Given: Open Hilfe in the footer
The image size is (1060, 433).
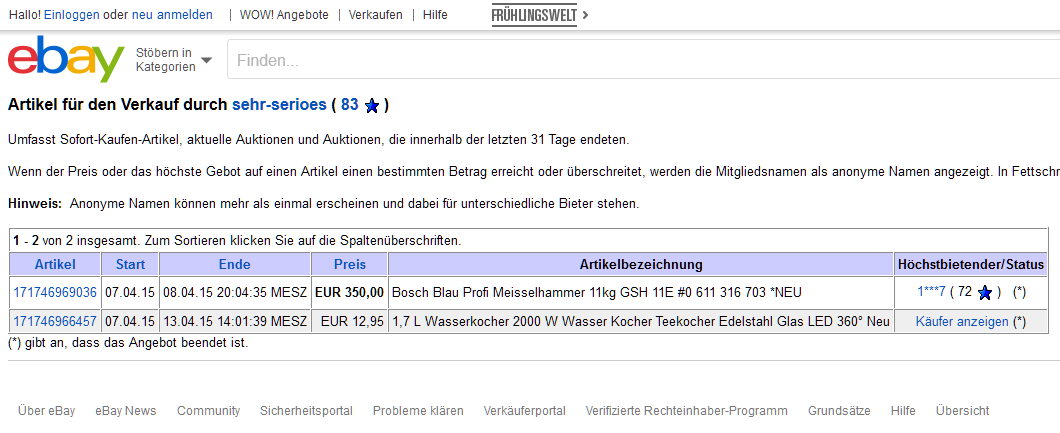Looking at the screenshot, I should click(x=903, y=411).
